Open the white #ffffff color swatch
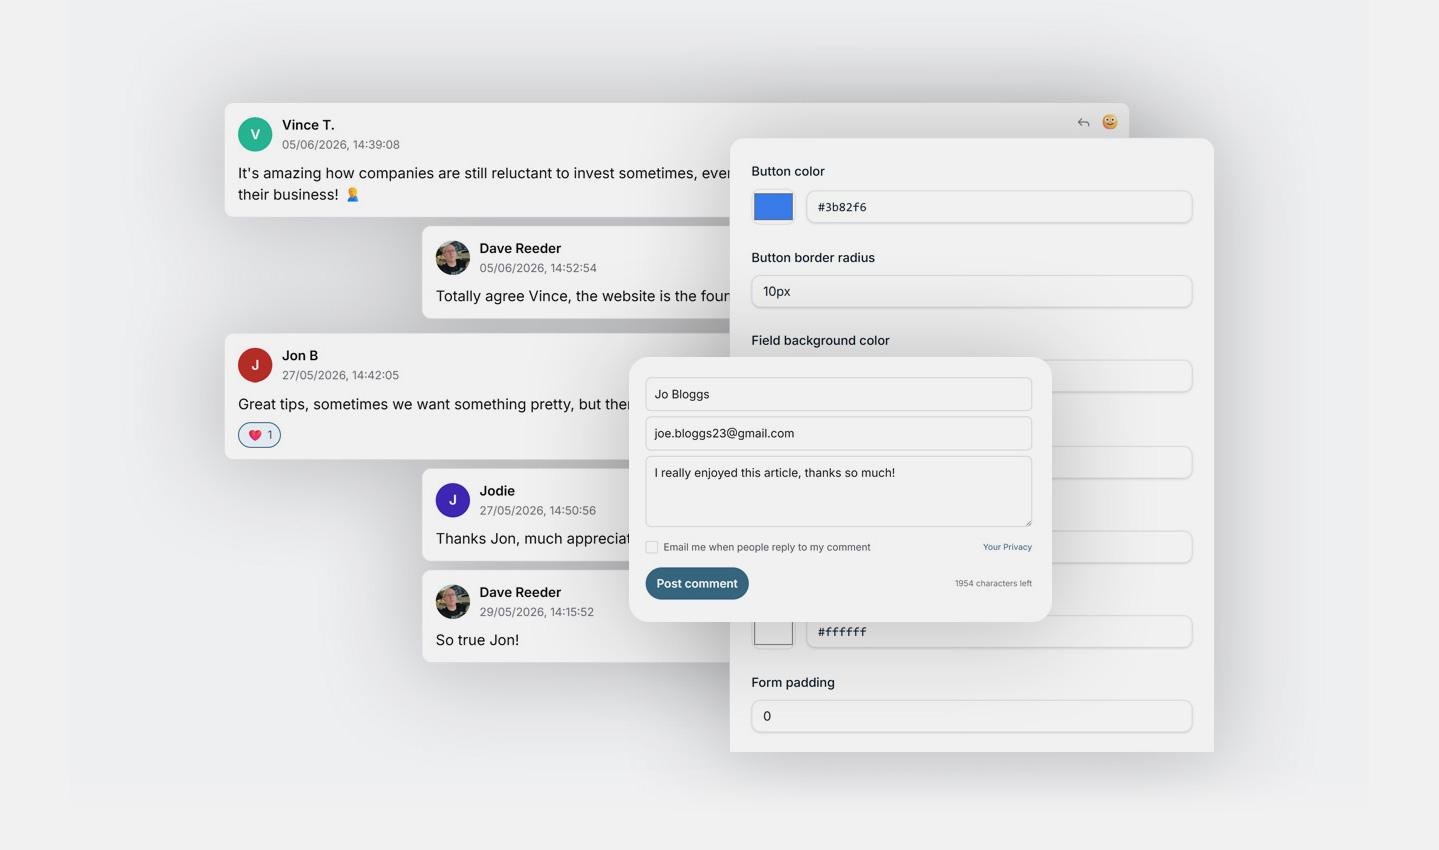This screenshot has height=850, width=1439. point(773,632)
